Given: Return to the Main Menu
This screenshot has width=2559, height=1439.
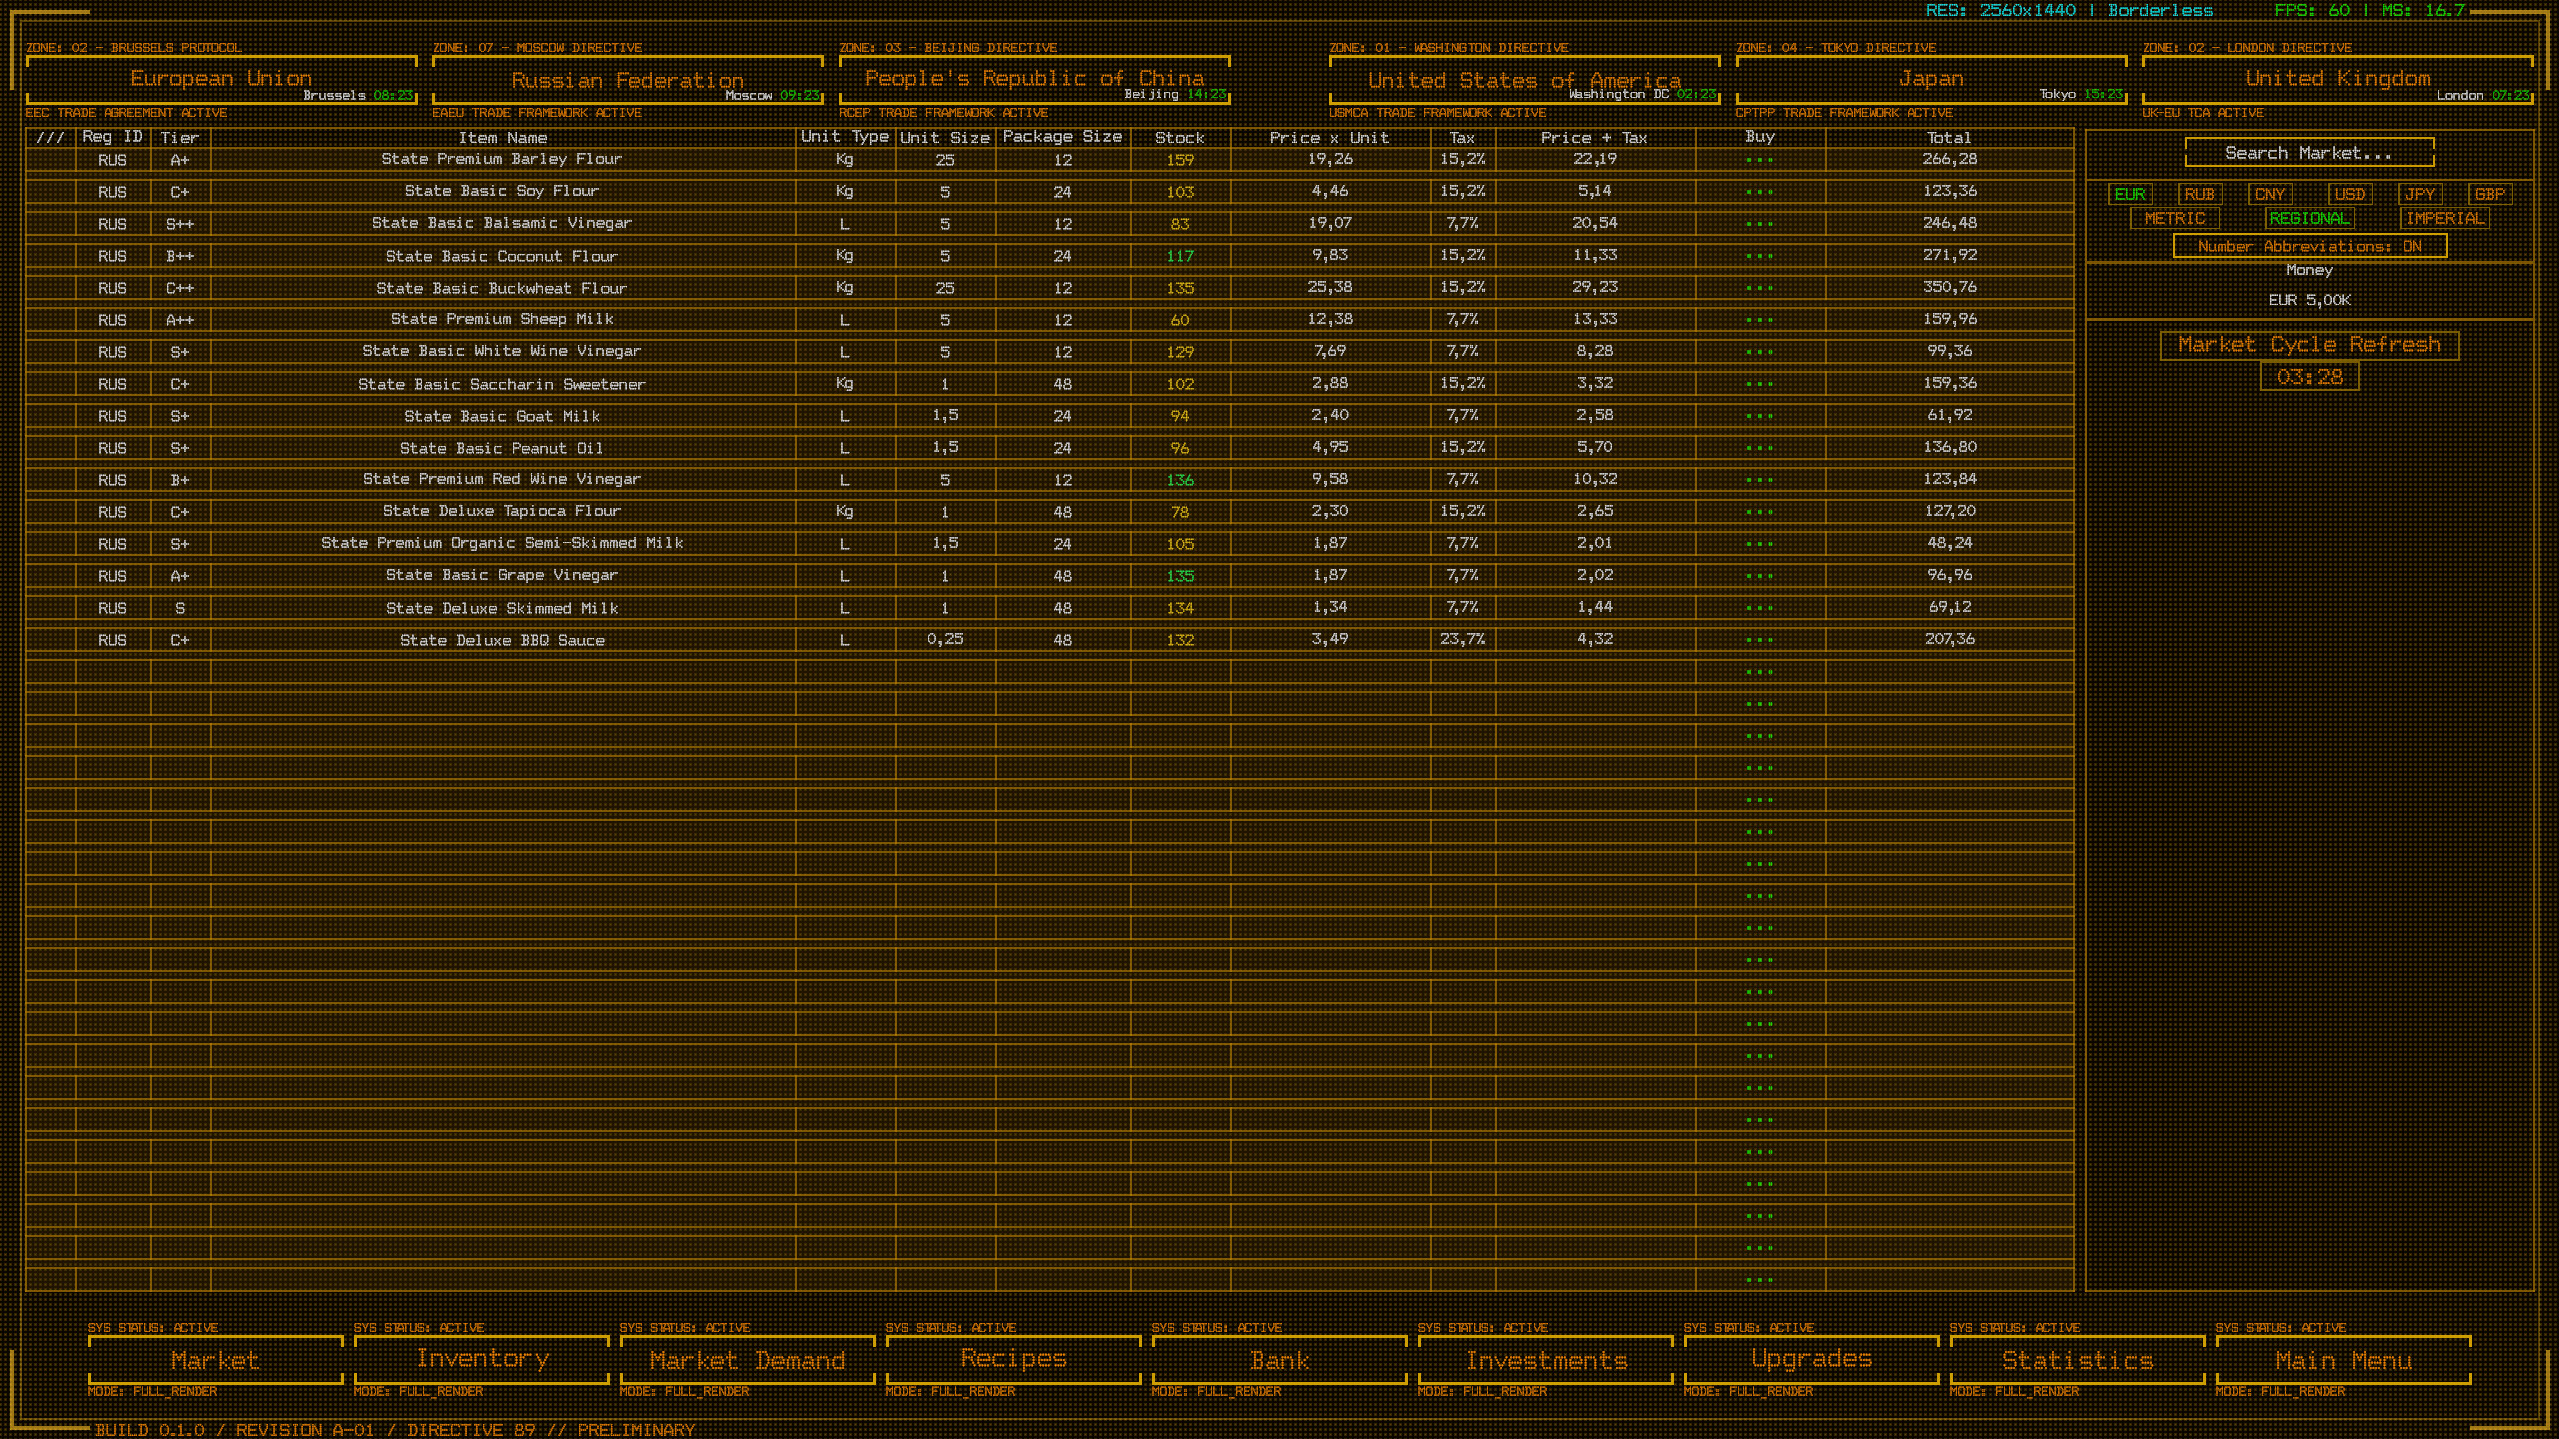Looking at the screenshot, I should point(2343,1360).
